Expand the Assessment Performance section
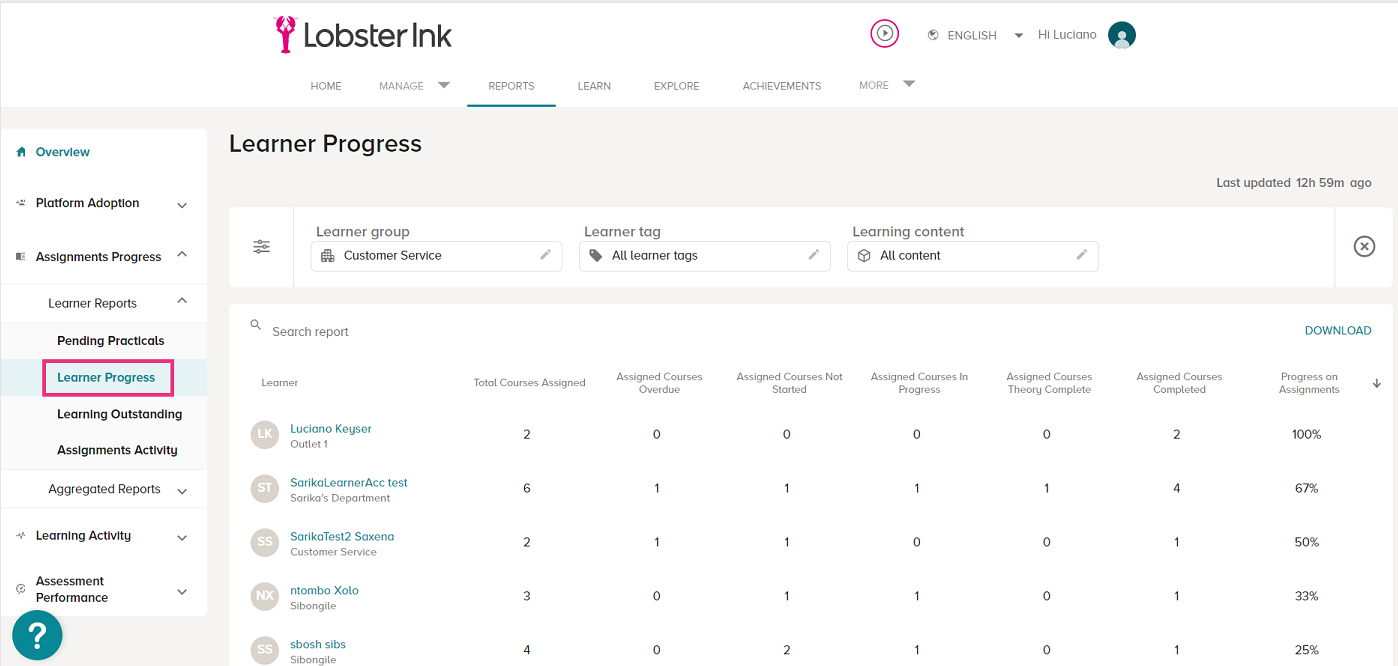The width and height of the screenshot is (1398, 666). [182, 592]
